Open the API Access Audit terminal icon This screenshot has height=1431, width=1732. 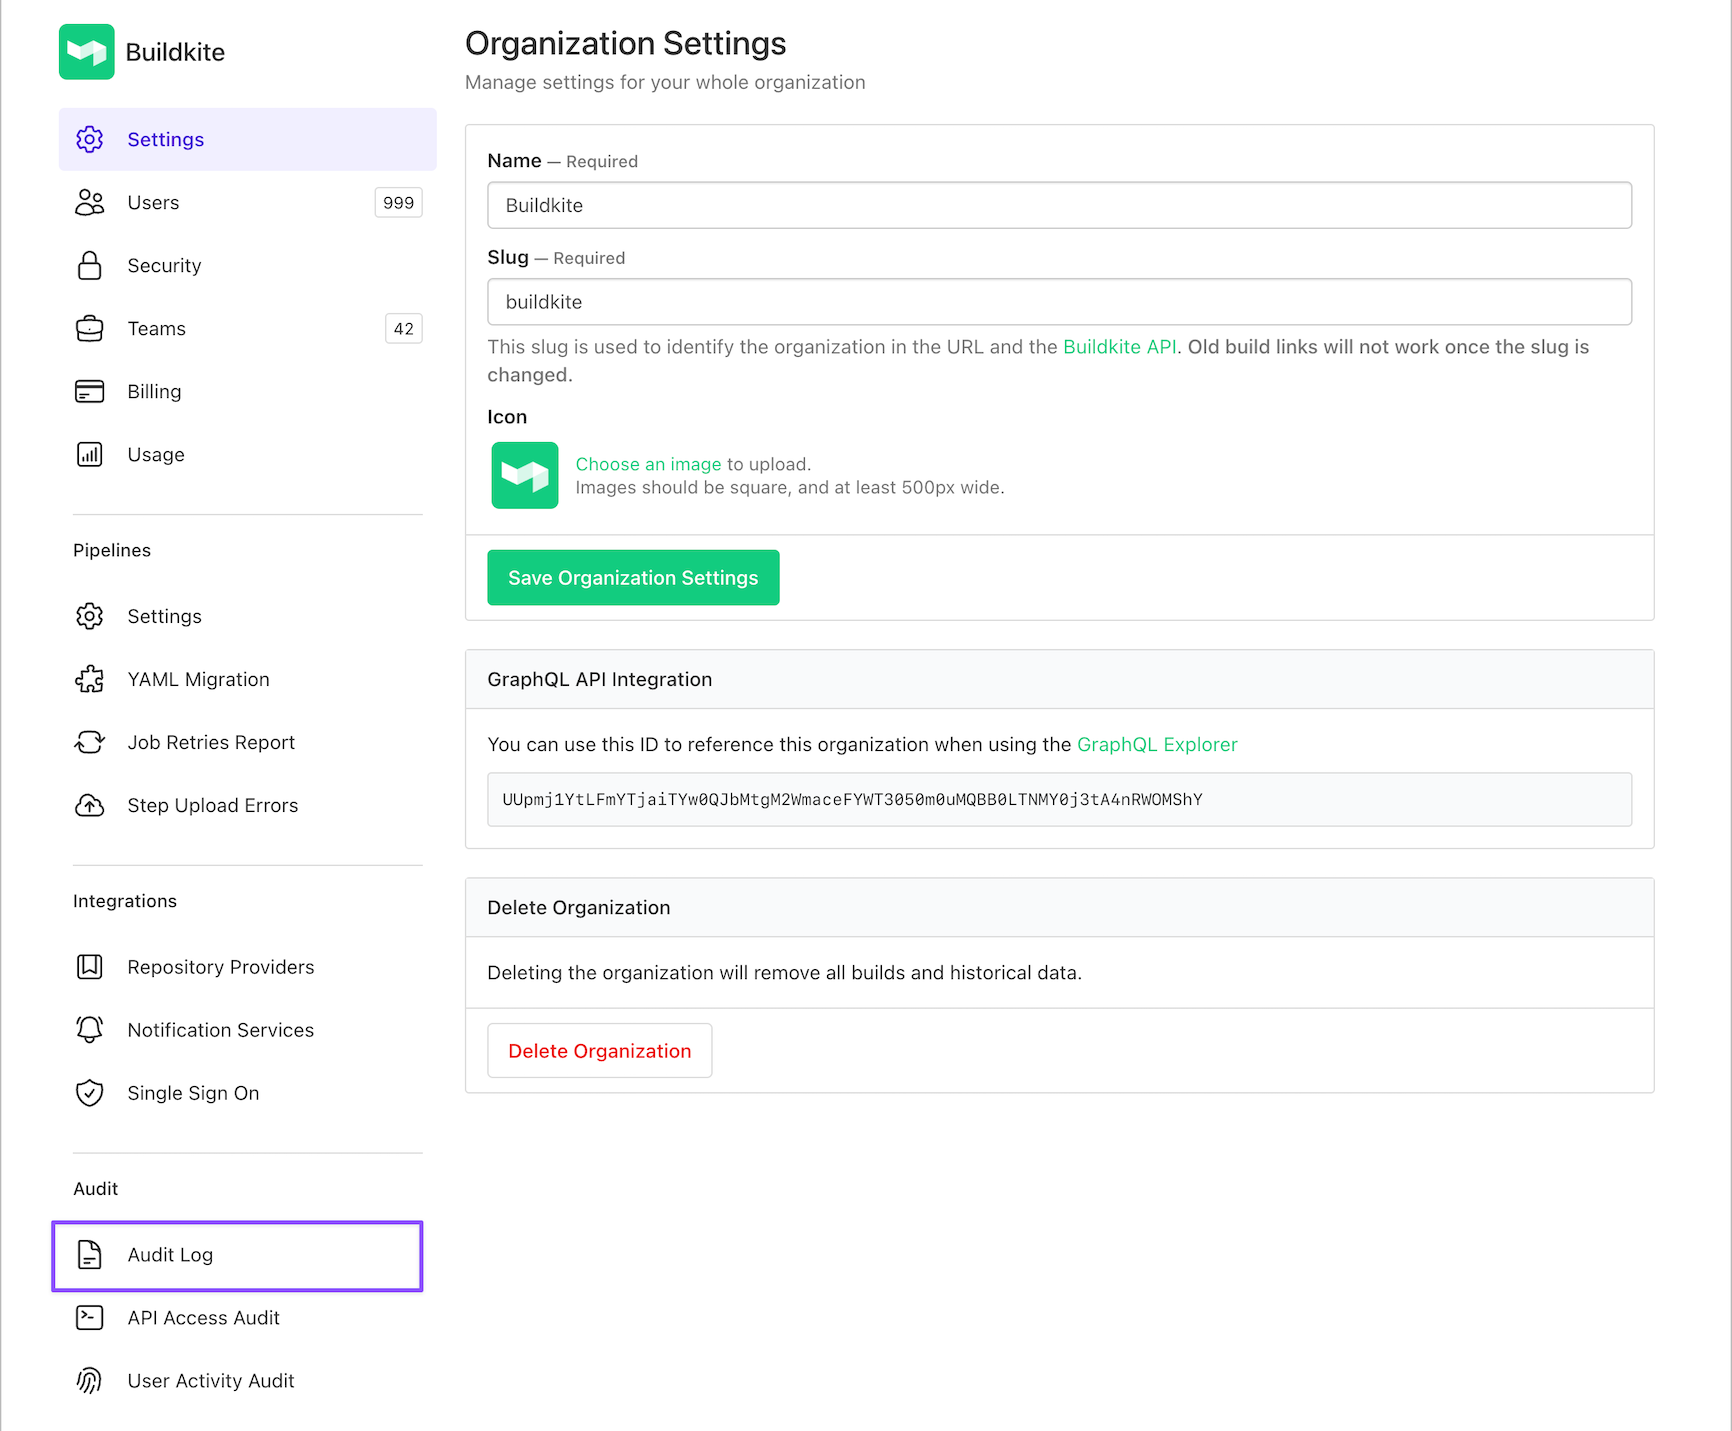click(x=90, y=1317)
